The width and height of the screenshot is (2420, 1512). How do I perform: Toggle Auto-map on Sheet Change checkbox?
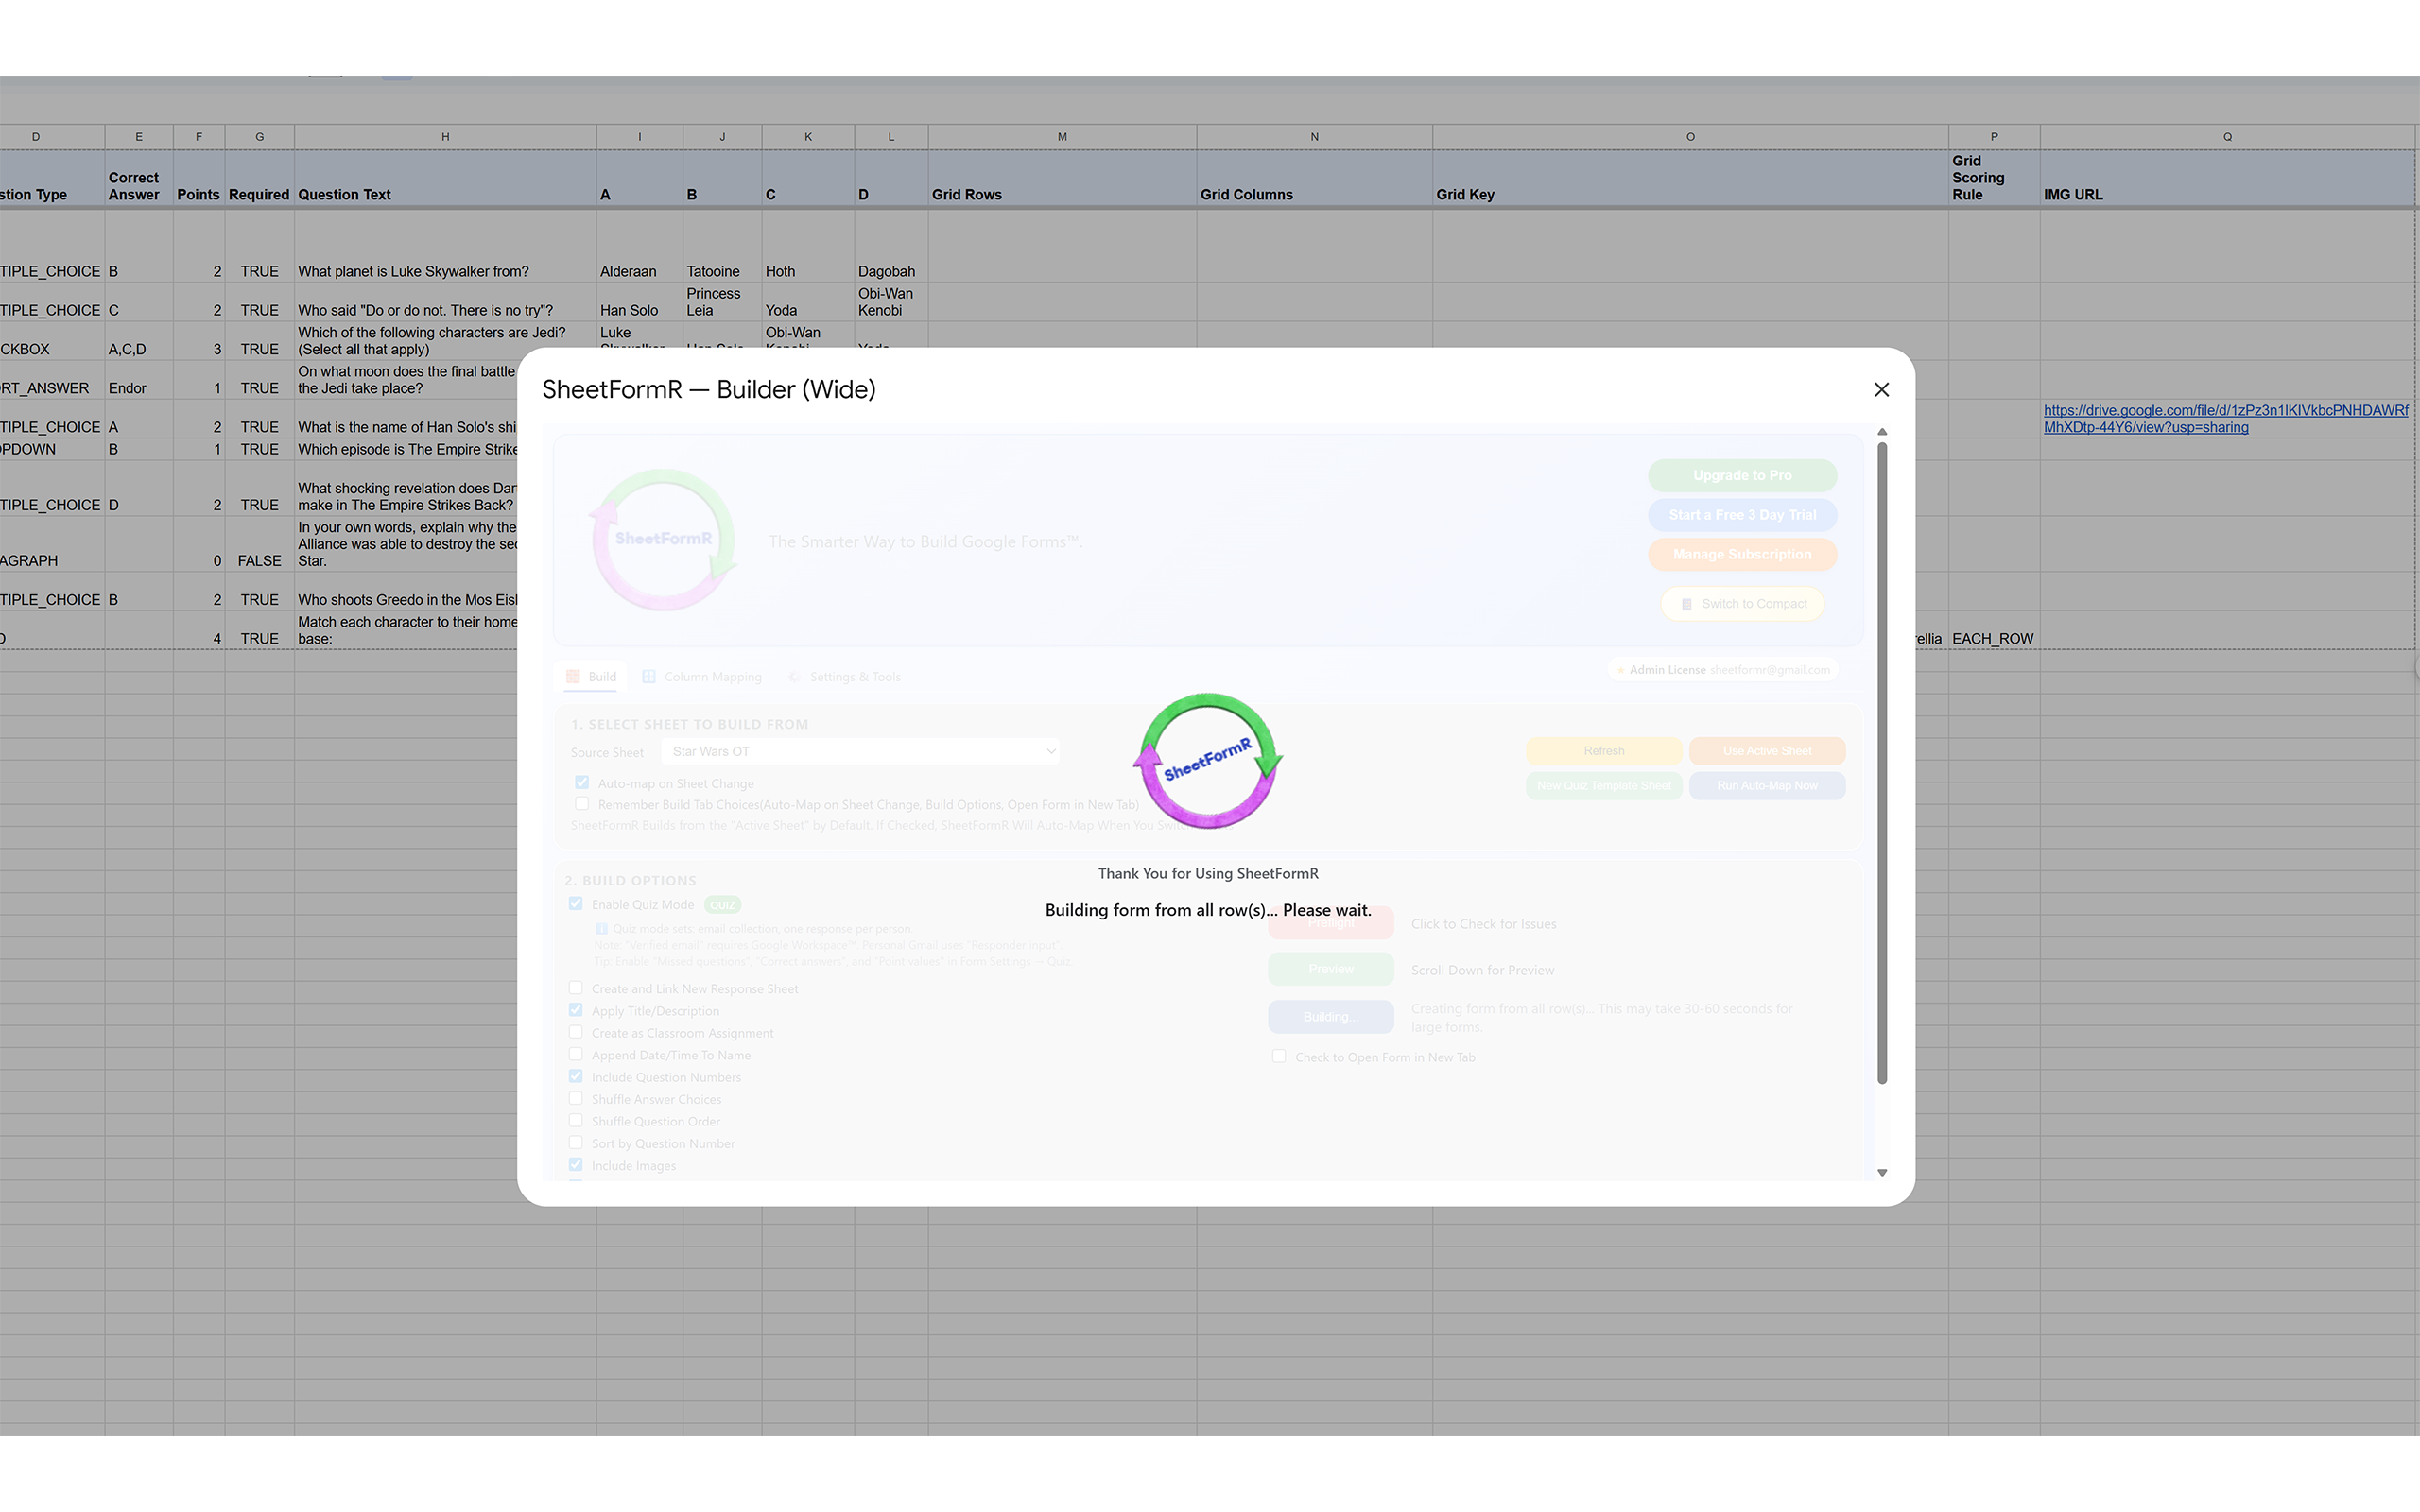pyautogui.click(x=582, y=783)
